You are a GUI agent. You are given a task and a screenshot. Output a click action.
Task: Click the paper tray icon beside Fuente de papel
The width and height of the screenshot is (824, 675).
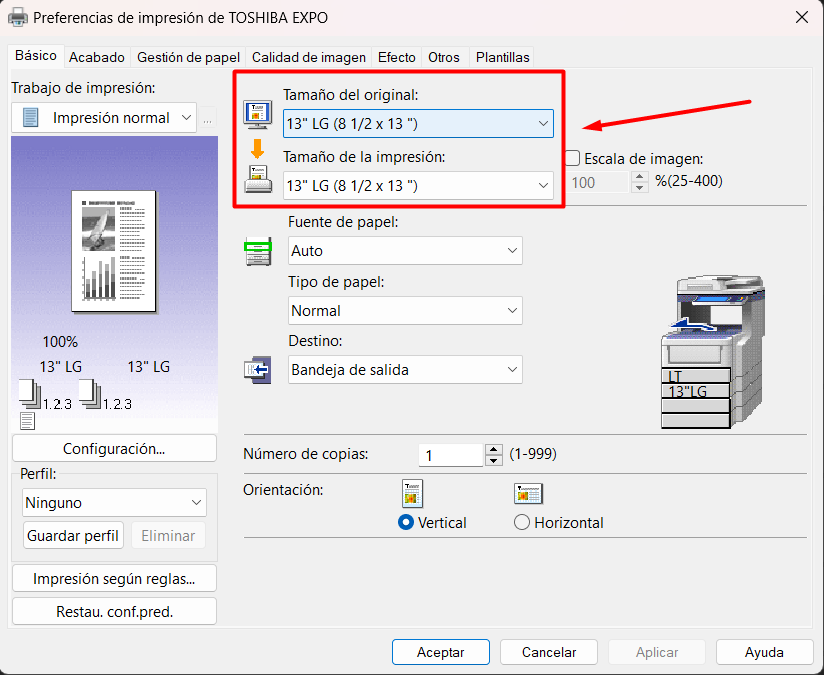(258, 251)
